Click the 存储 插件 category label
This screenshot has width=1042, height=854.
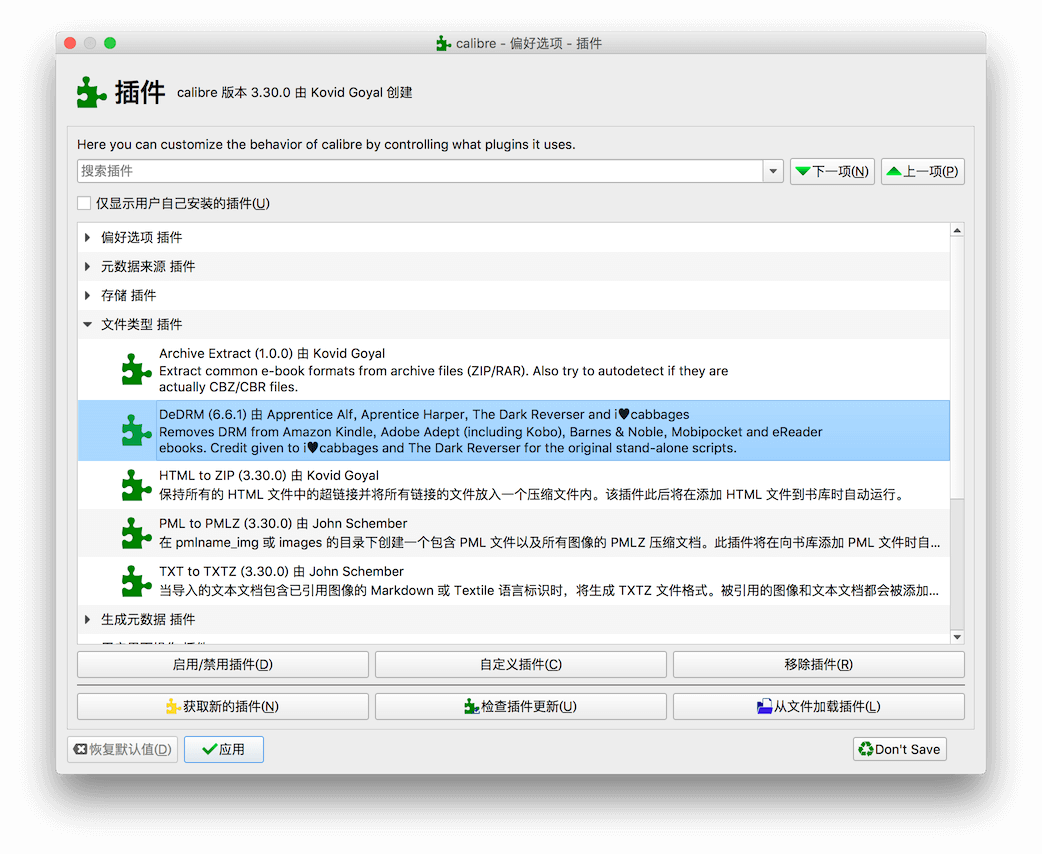coord(129,295)
